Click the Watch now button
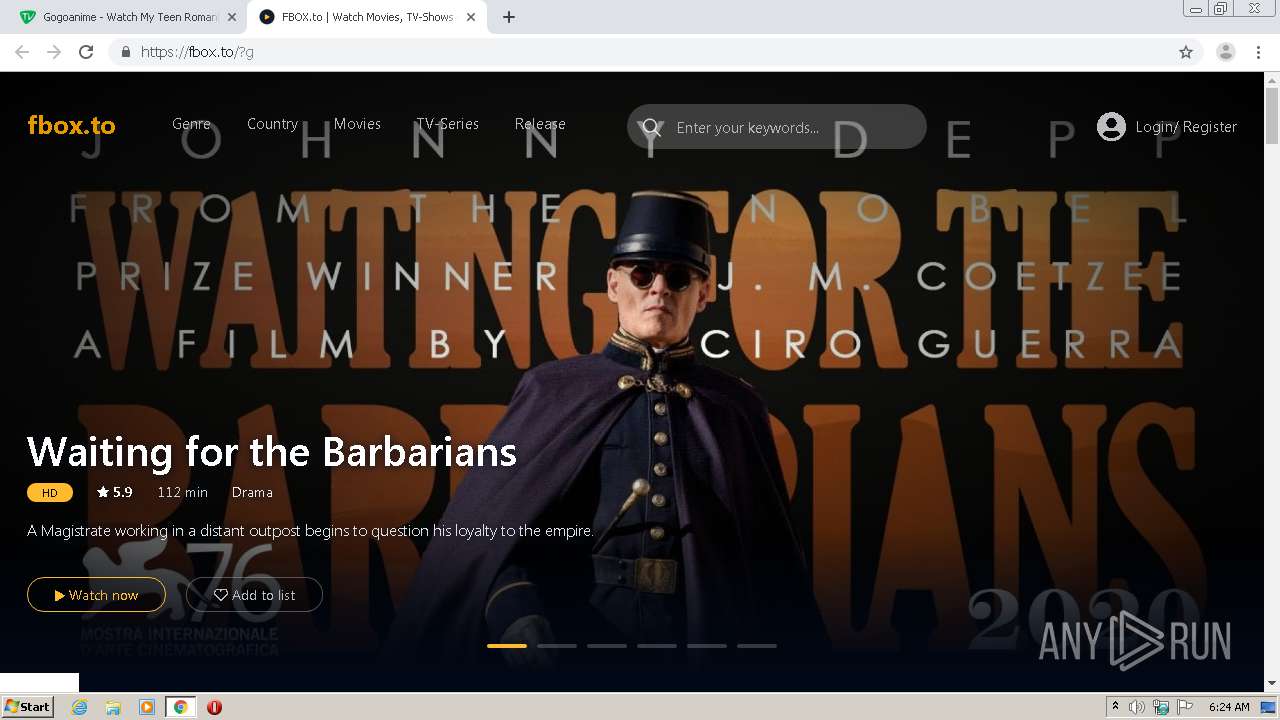1280x720 pixels. pyautogui.click(x=96, y=594)
